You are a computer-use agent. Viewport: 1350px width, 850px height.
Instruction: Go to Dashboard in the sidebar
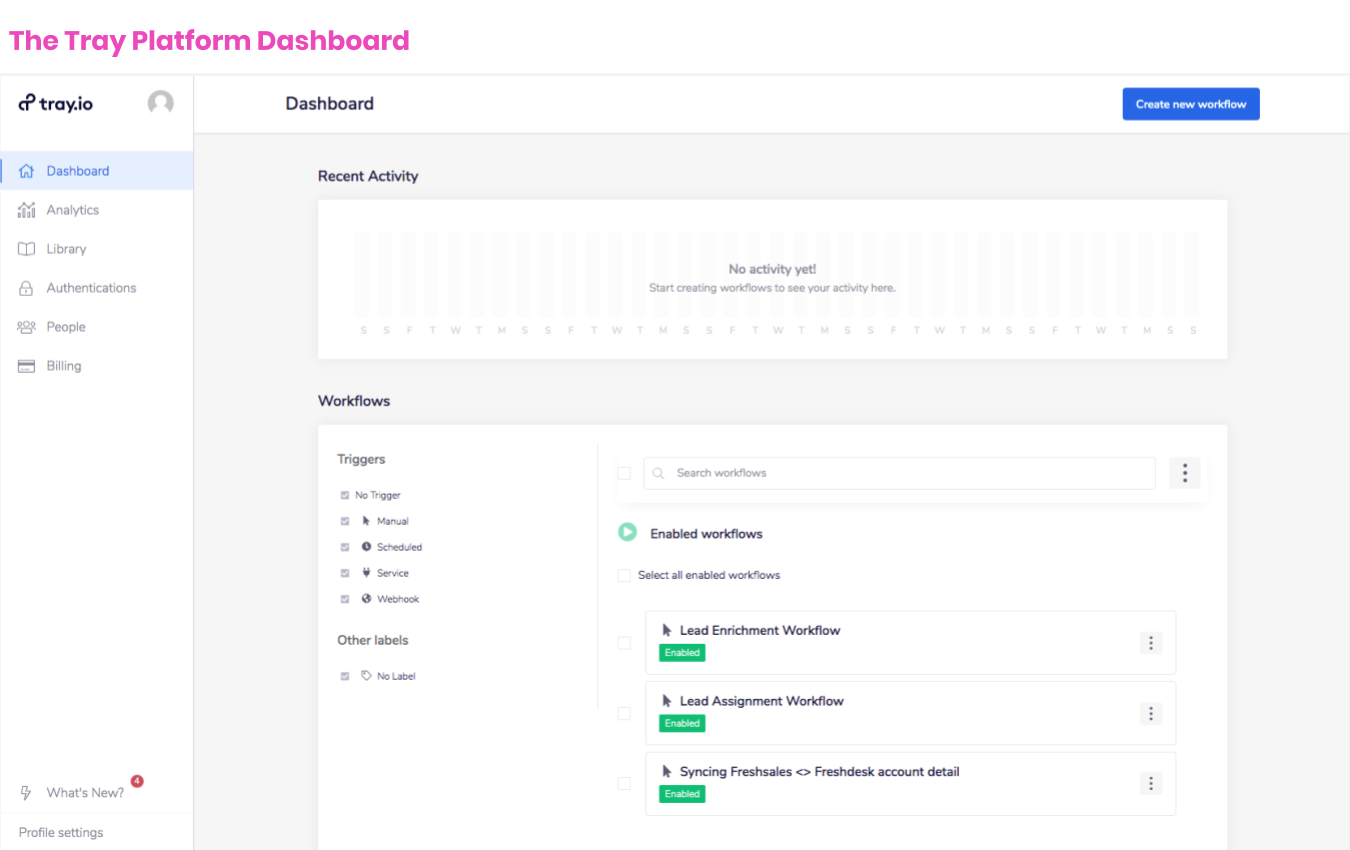(97, 171)
